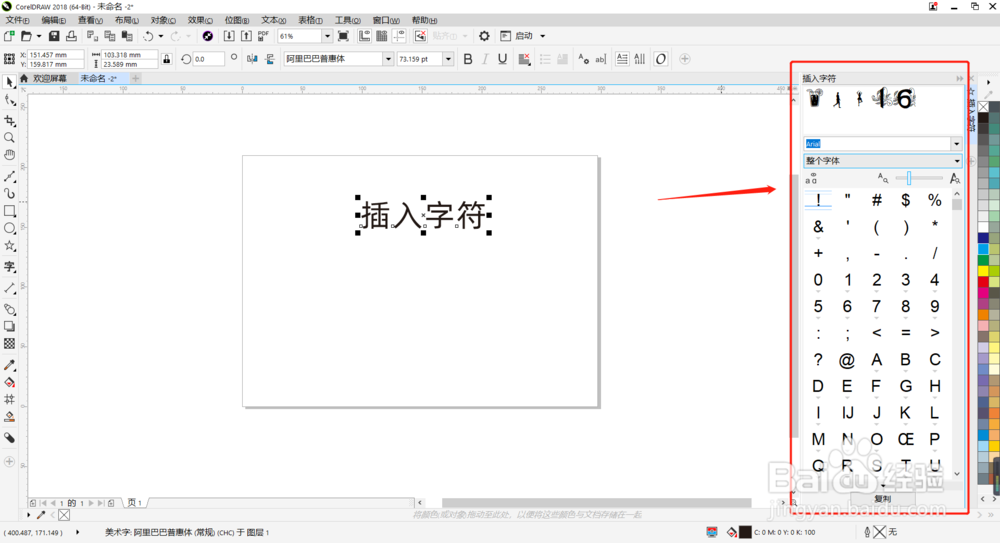Select the Crop tool

click(x=9, y=120)
